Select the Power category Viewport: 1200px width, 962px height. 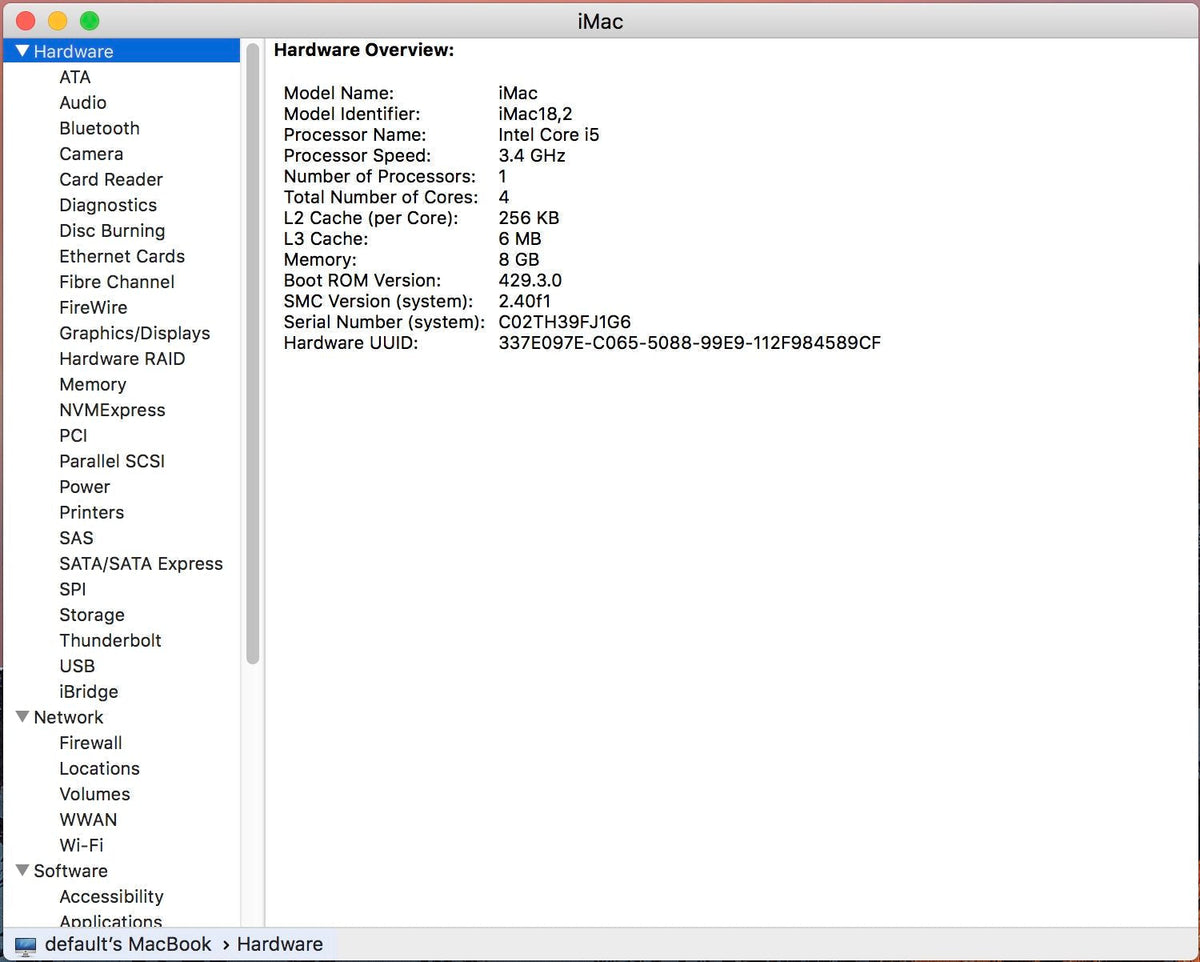point(84,487)
